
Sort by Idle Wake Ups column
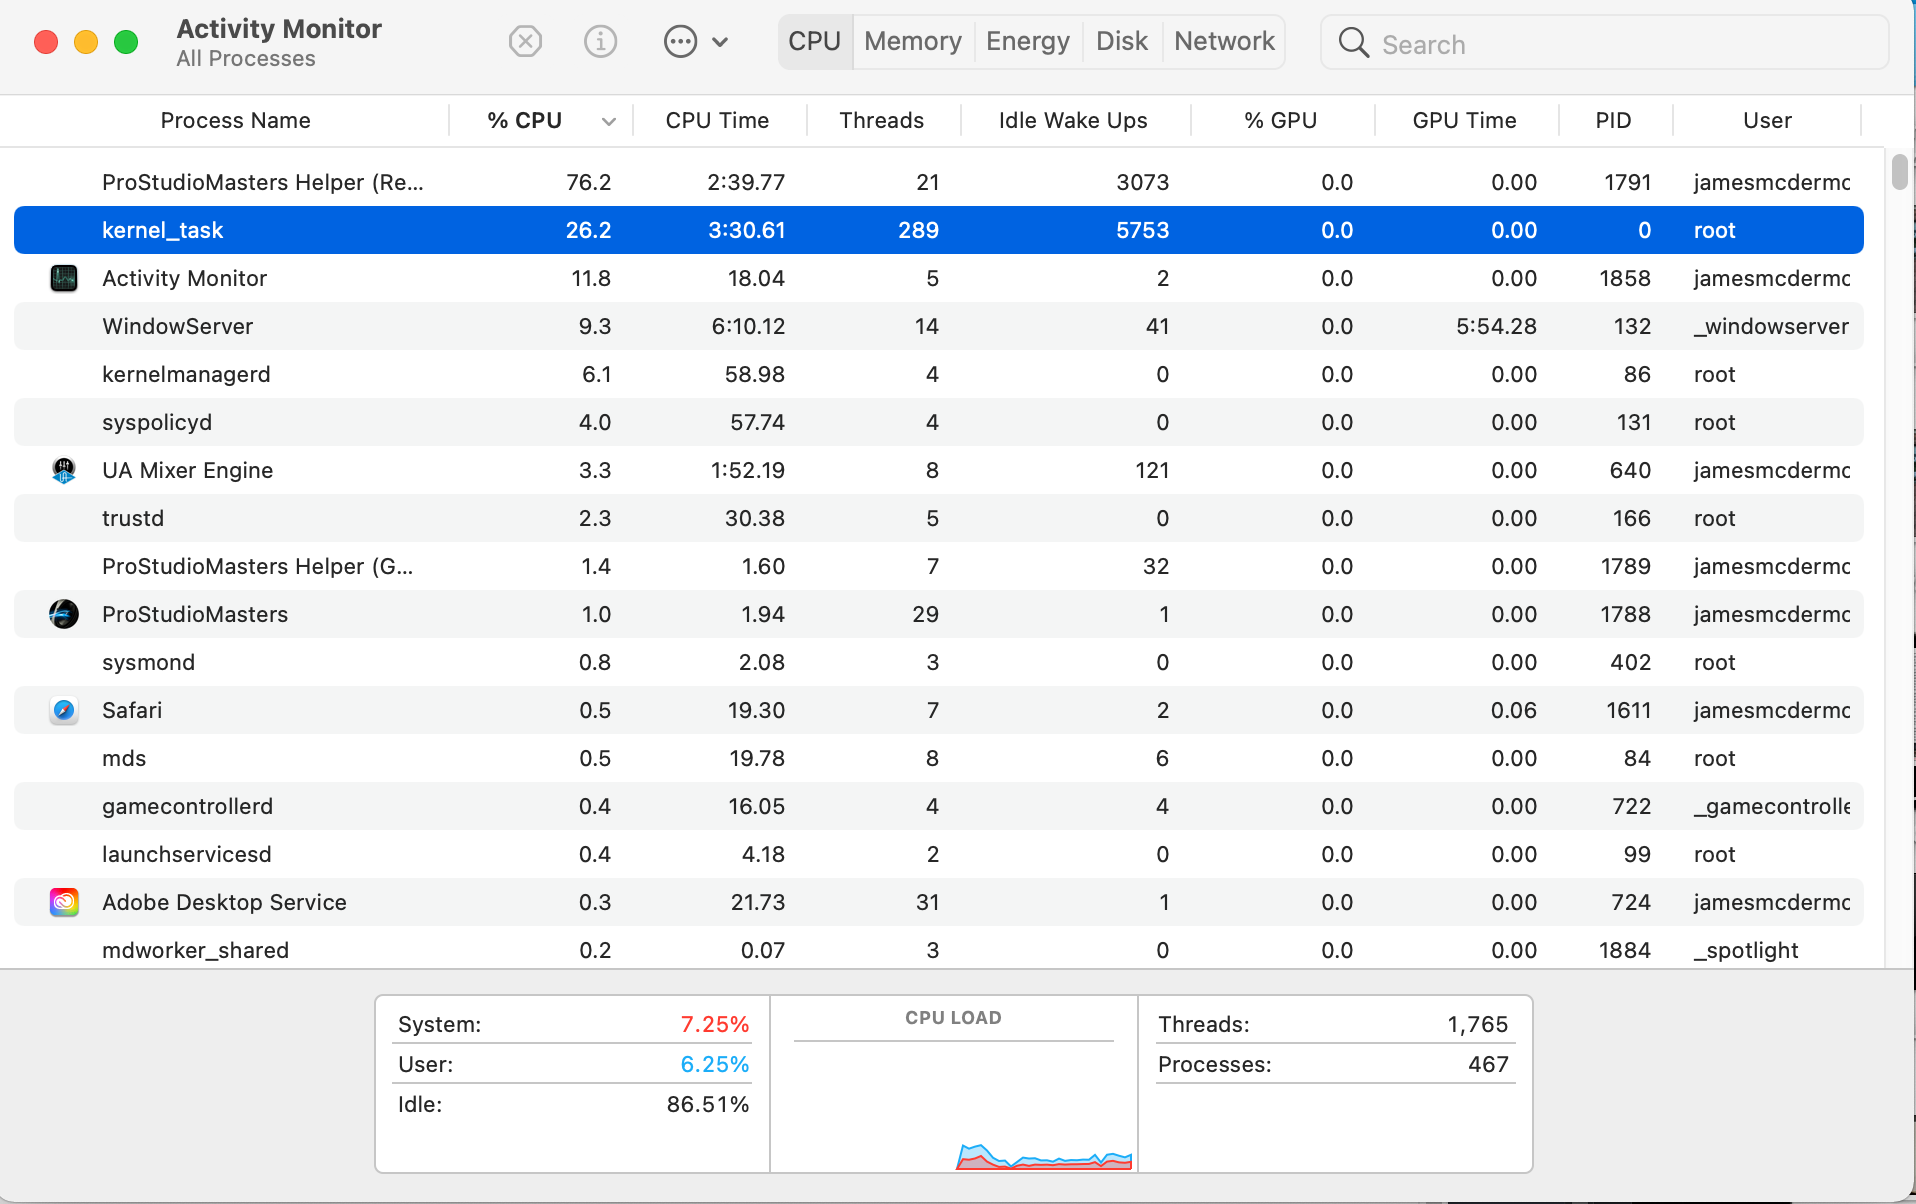[1072, 121]
